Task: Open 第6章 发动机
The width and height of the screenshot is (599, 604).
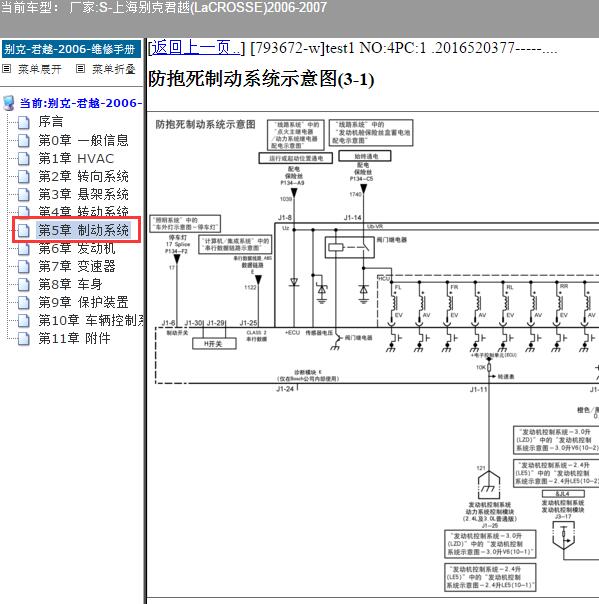Action: tap(77, 248)
